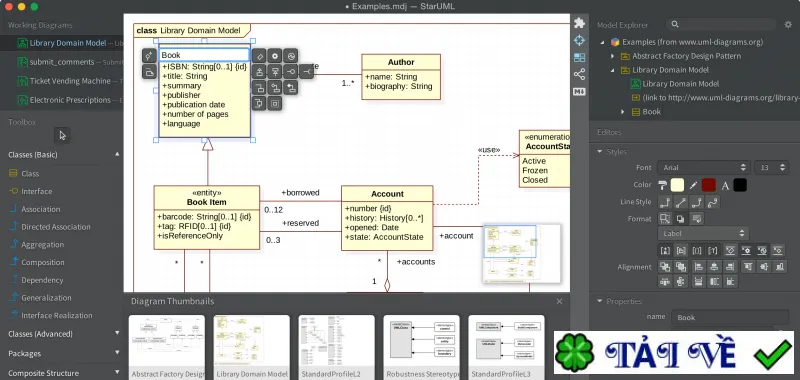Pick the Class tool in Toolbox
The width and height of the screenshot is (800, 380).
30,173
